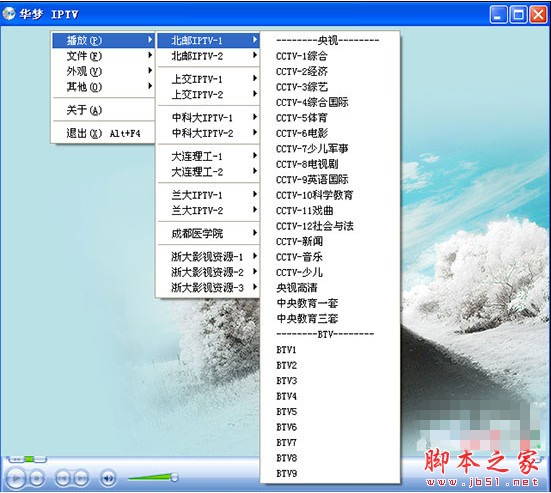This screenshot has height=493, width=551.
Task: Expand the 北邮IPTV-1 source submenu
Action: (x=208, y=40)
